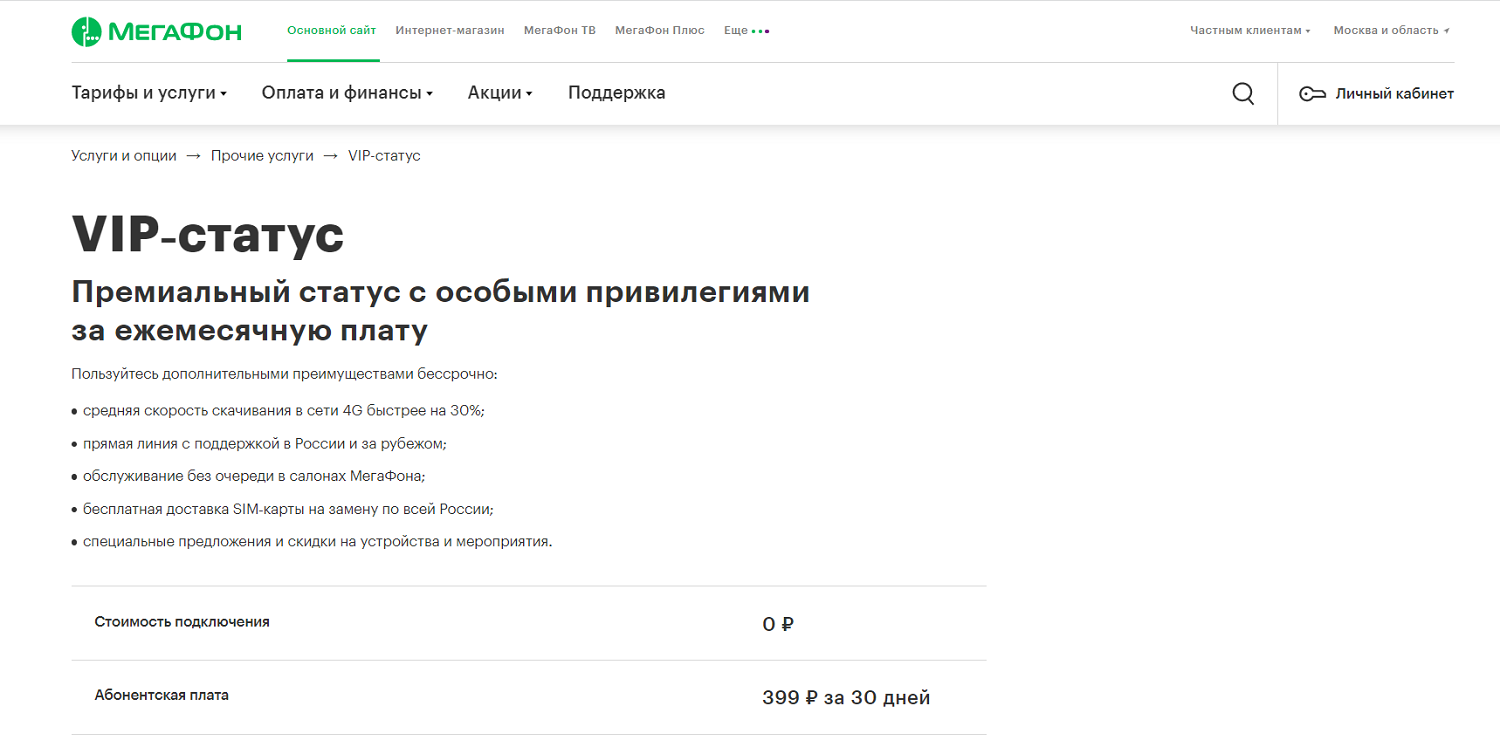Open the search magnifier icon
Screen dimensions: 1500x754
(1243, 94)
